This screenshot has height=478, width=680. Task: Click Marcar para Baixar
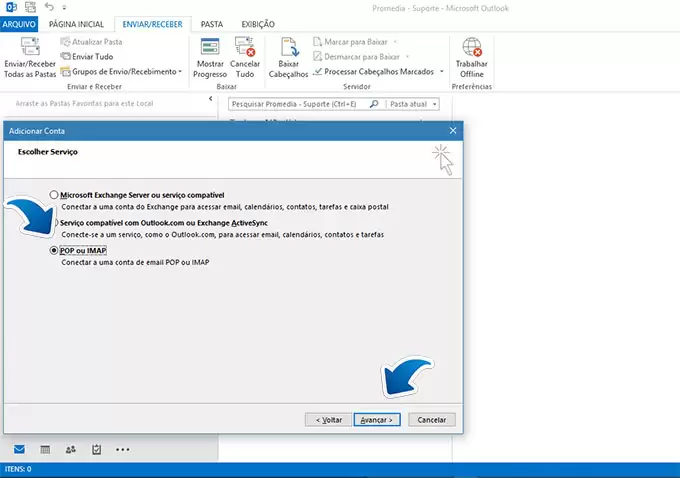tap(350, 42)
